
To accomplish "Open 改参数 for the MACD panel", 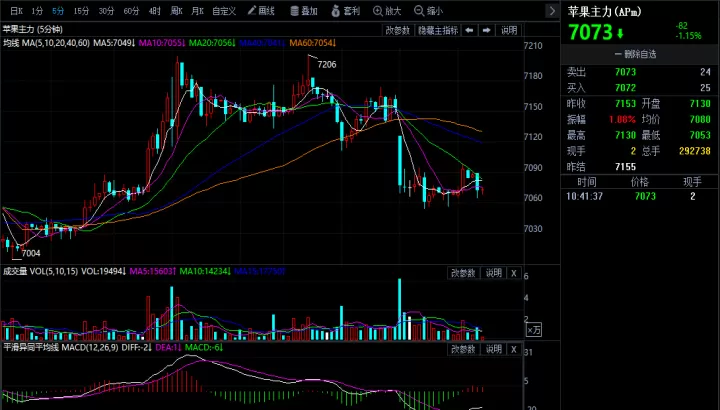I will click(x=463, y=349).
